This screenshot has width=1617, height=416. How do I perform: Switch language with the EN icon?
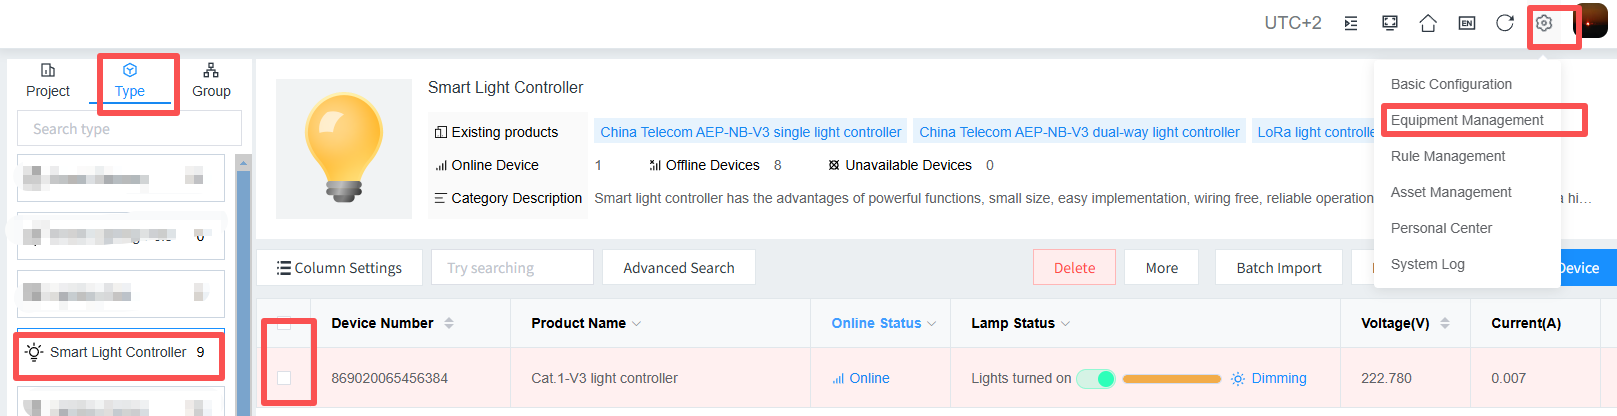coord(1467,23)
